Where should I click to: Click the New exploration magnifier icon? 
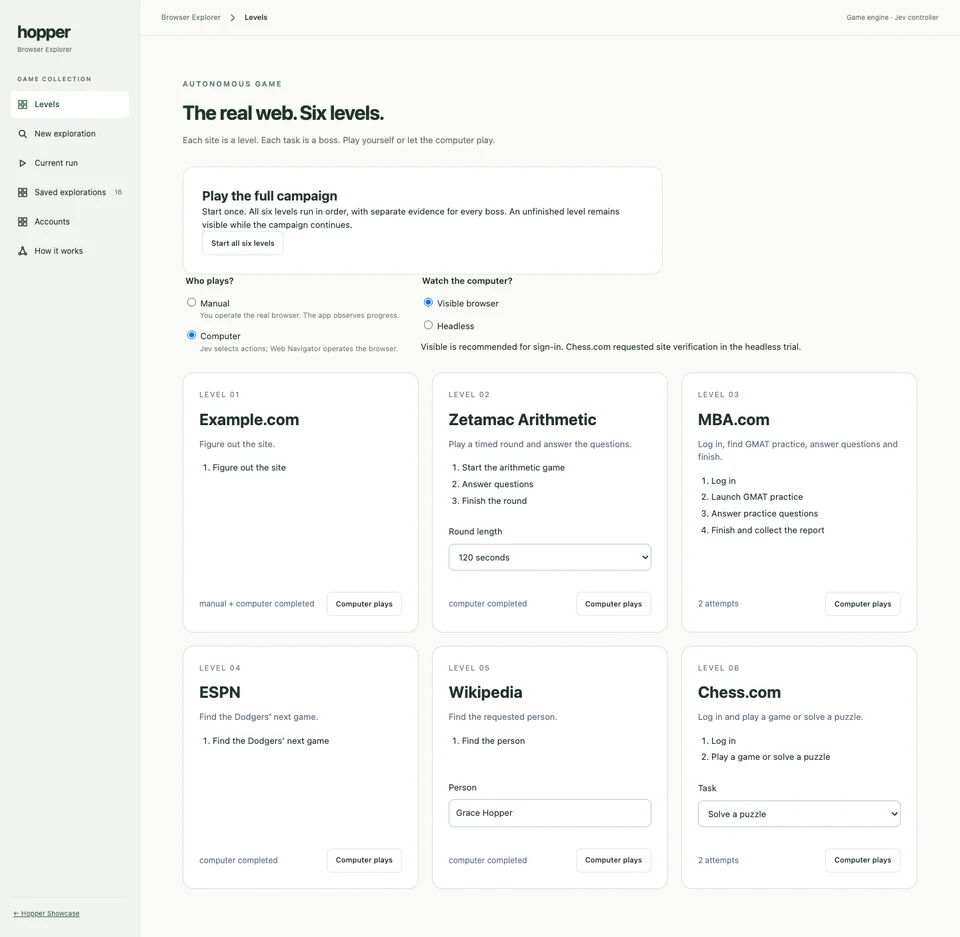tap(23, 134)
